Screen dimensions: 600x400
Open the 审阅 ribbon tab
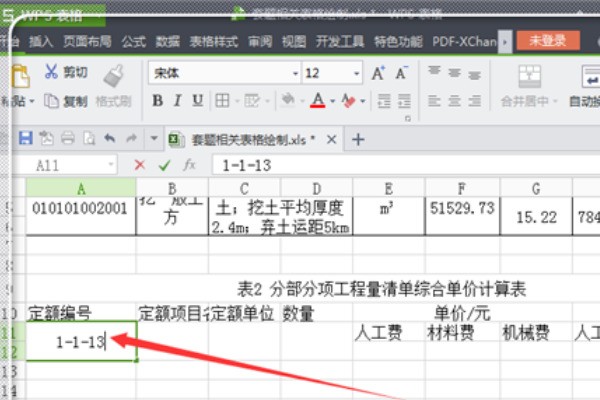[260, 41]
